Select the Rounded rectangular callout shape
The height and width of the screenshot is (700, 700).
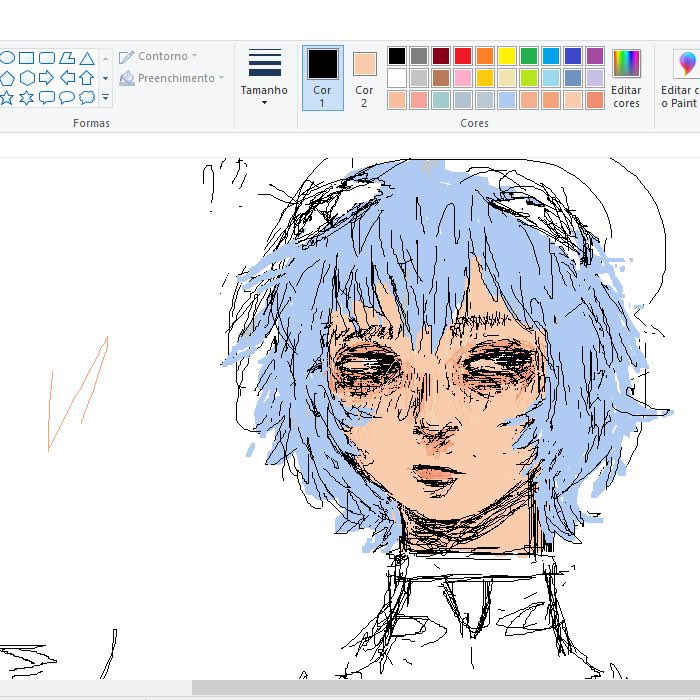pos(47,97)
